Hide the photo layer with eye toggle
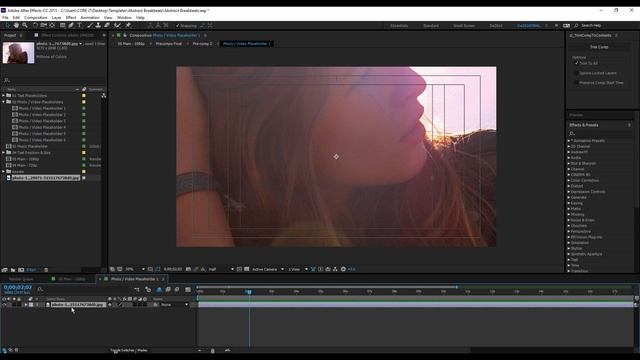The width and height of the screenshot is (640, 360). [x=4, y=304]
